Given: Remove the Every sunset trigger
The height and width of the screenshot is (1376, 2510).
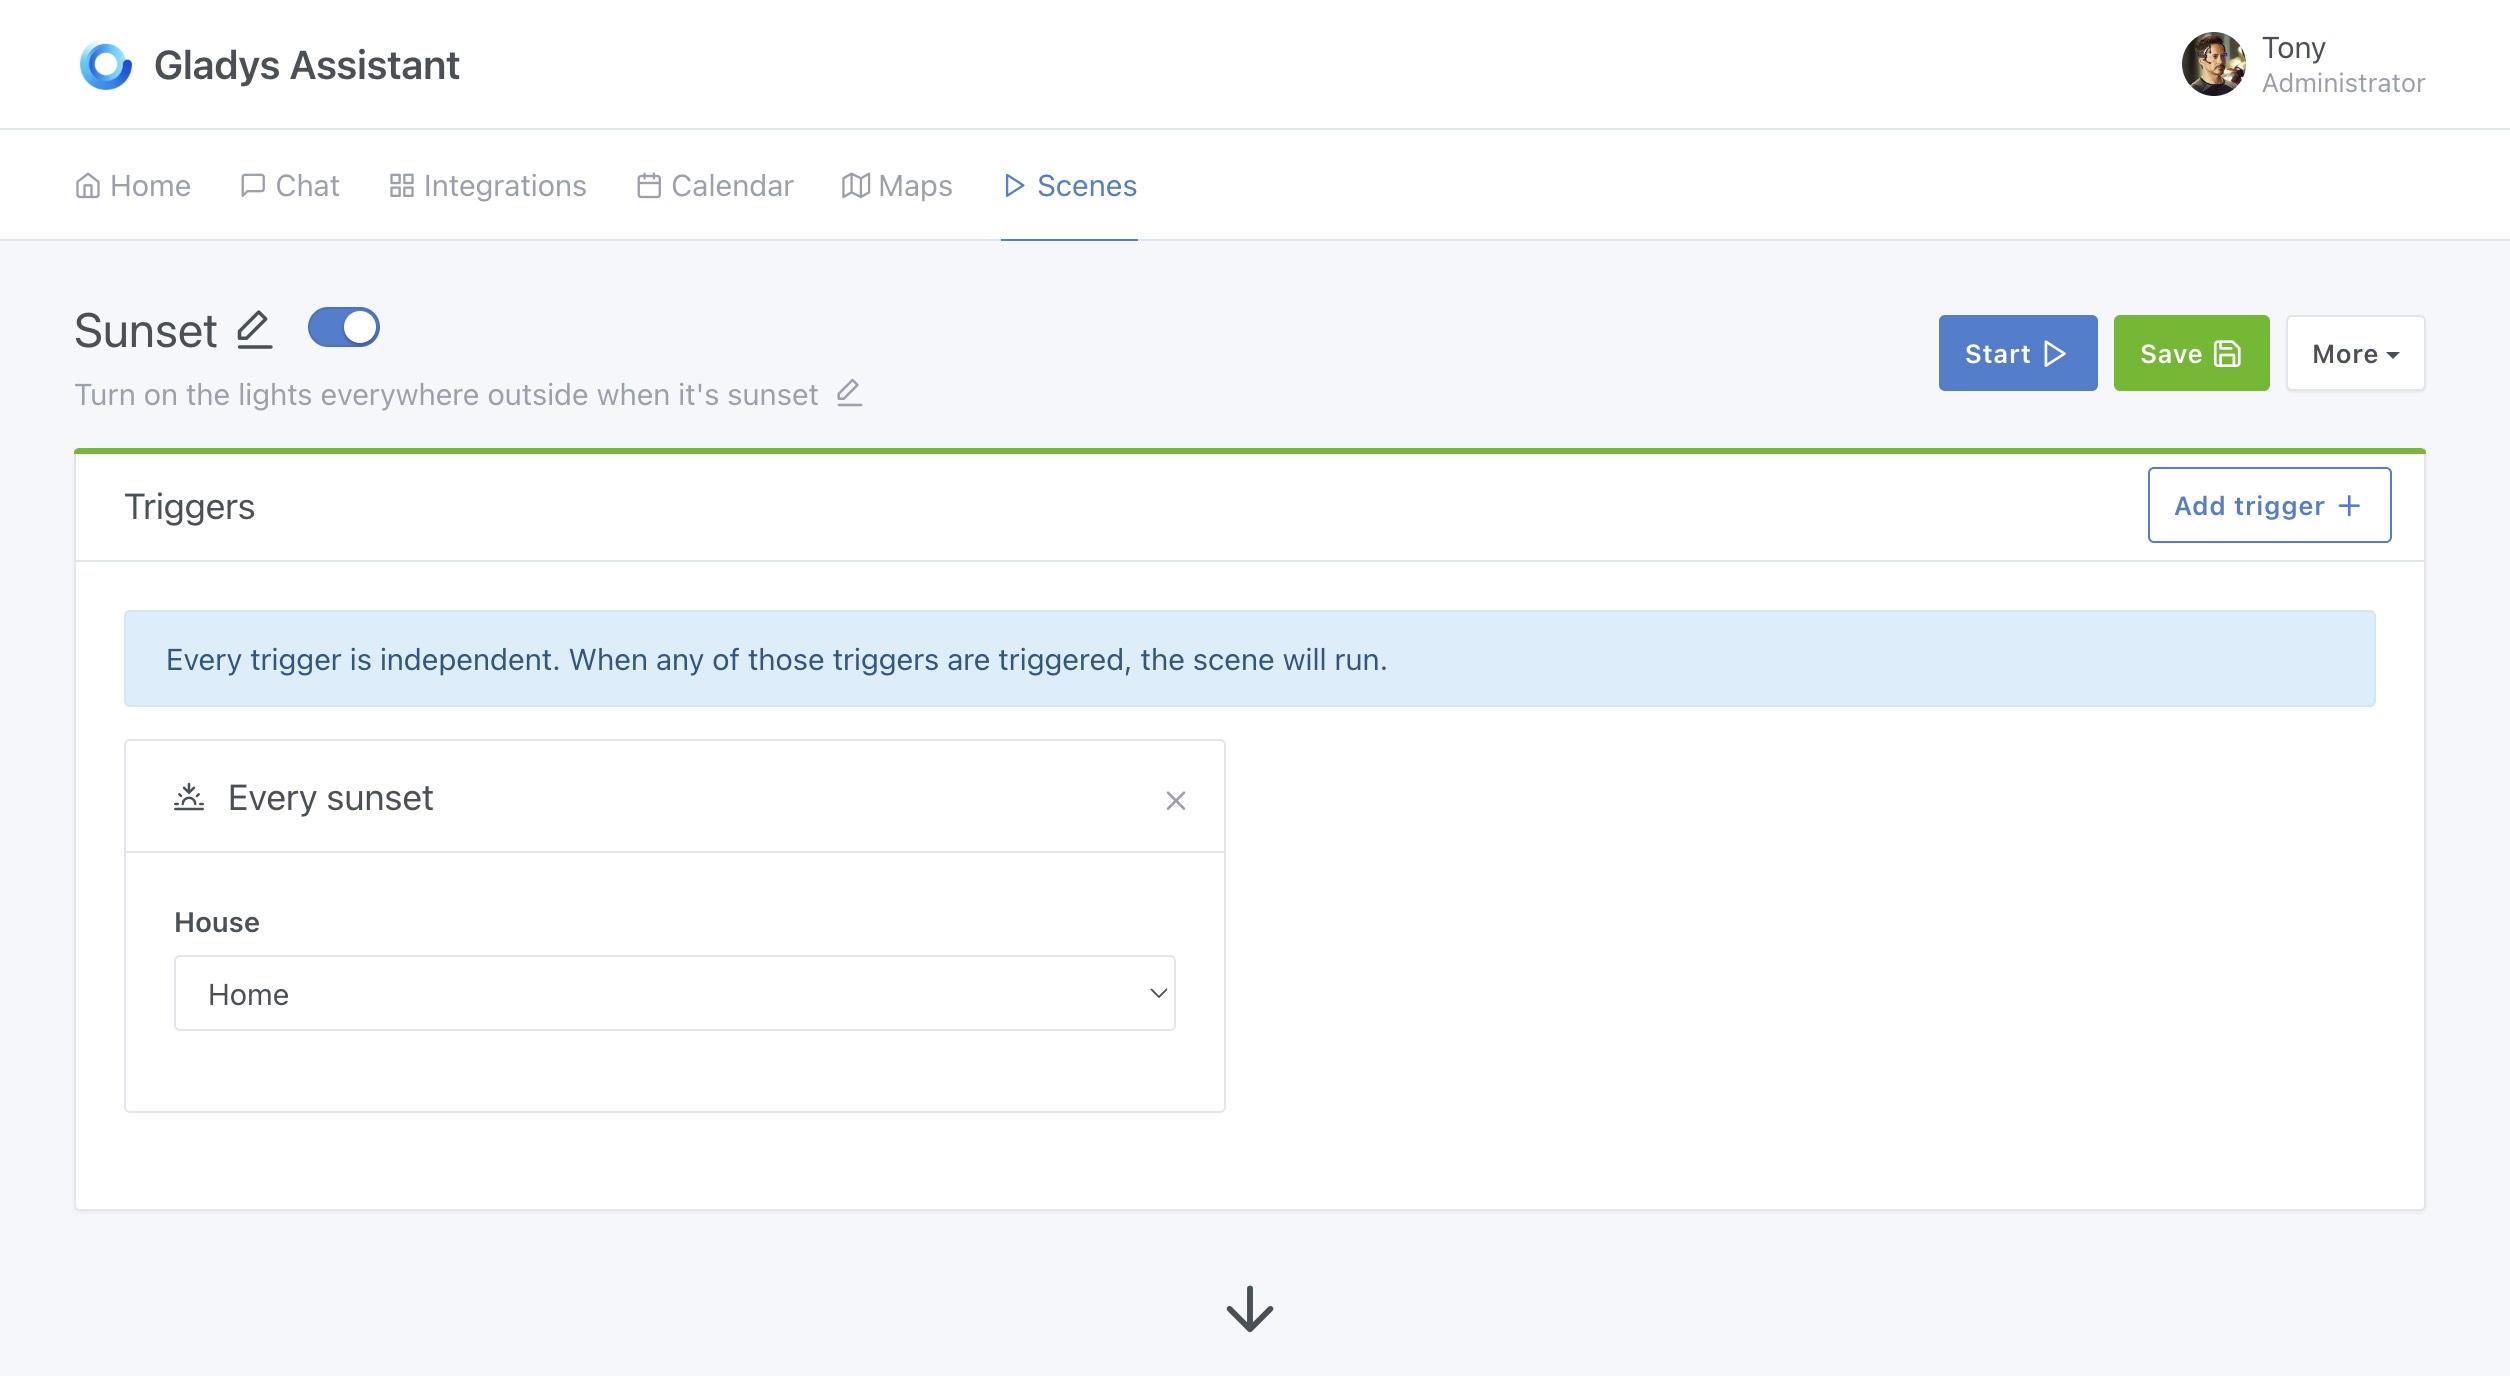Looking at the screenshot, I should 1175,800.
